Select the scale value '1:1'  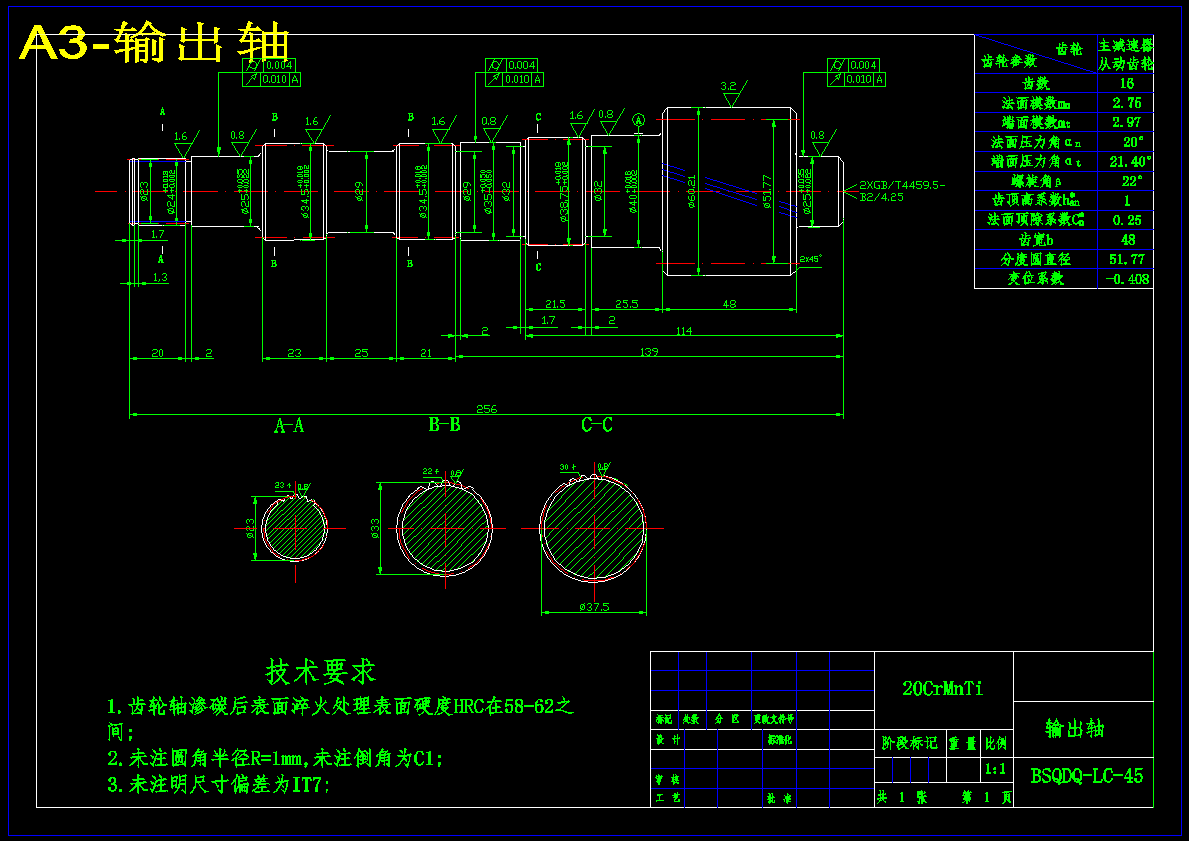pyautogui.click(x=995, y=770)
